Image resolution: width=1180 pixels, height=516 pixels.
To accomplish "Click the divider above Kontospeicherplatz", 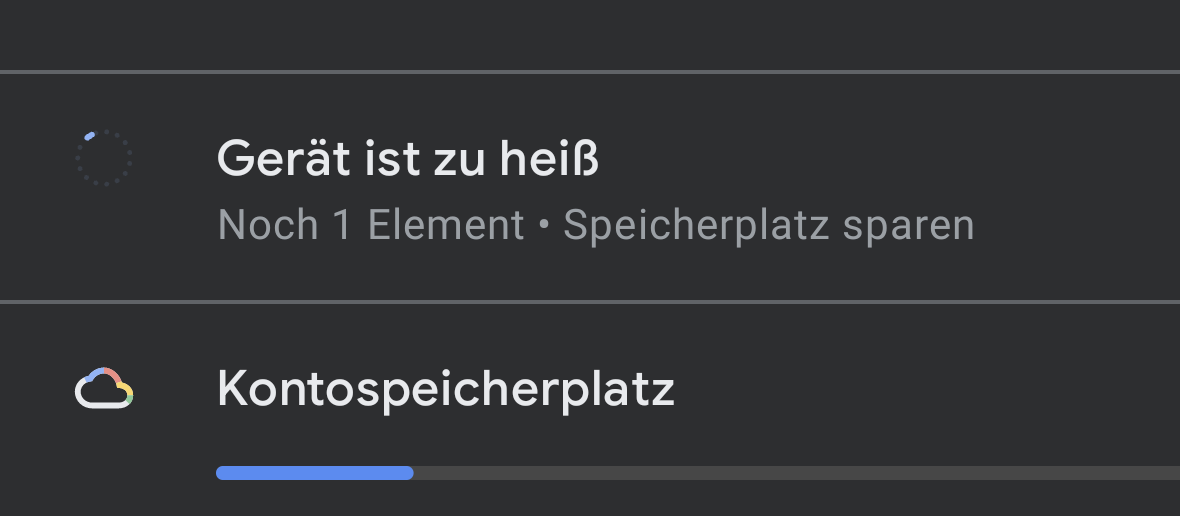I will tap(590, 302).
